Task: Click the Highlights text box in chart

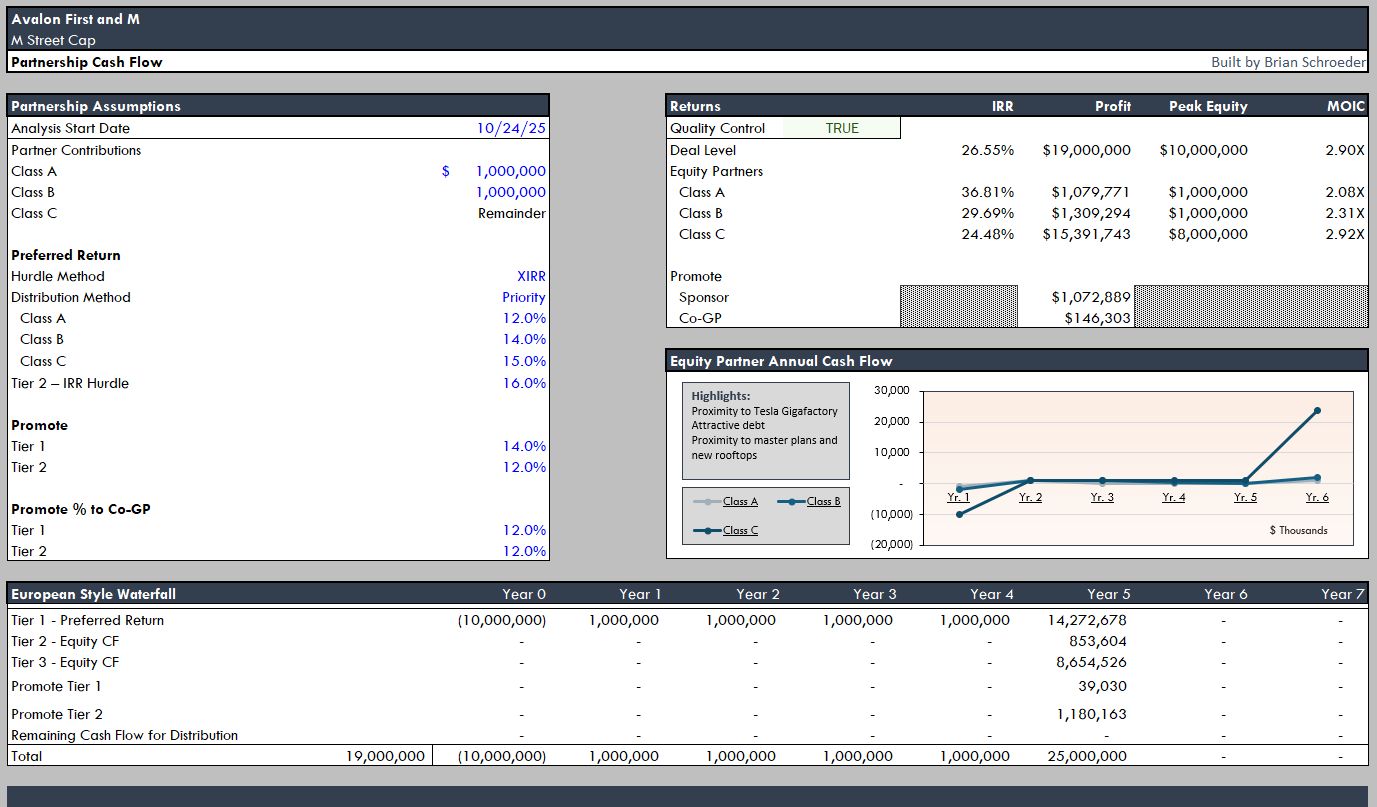Action: (765, 431)
